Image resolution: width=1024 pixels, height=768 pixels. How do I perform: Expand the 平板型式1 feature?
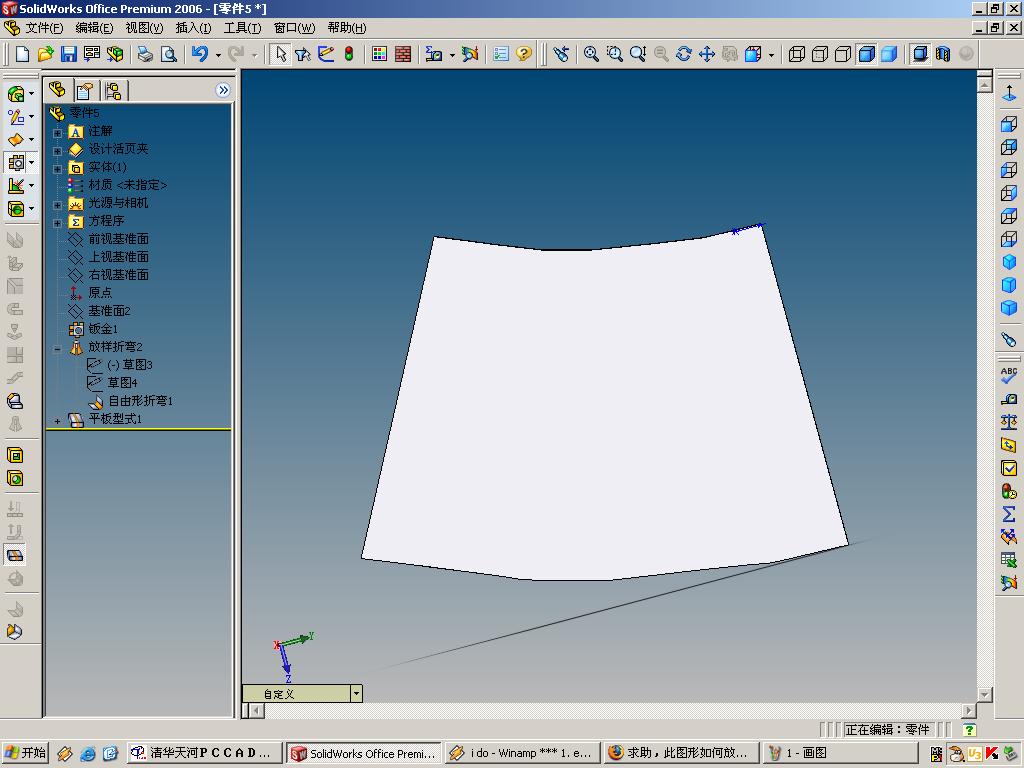pyautogui.click(x=57, y=421)
